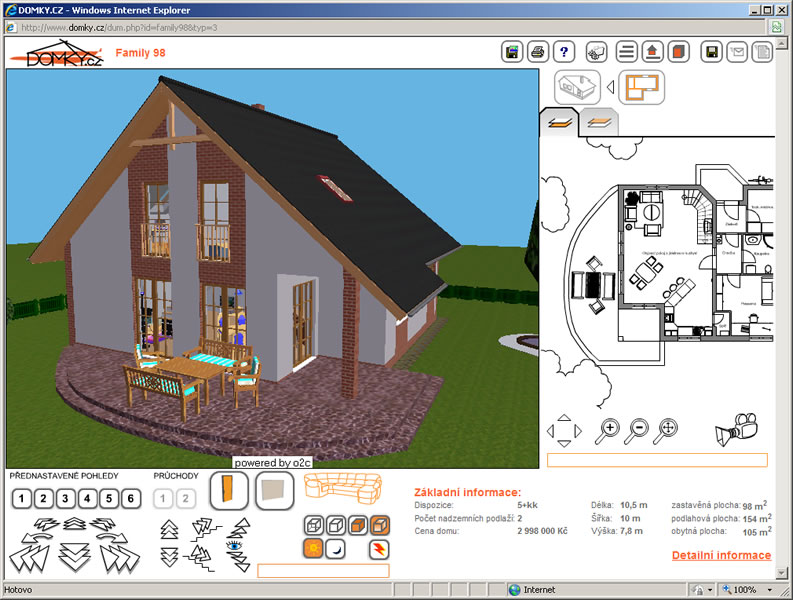Click the sofa furniture icon
The width and height of the screenshot is (793, 600).
pos(344,489)
